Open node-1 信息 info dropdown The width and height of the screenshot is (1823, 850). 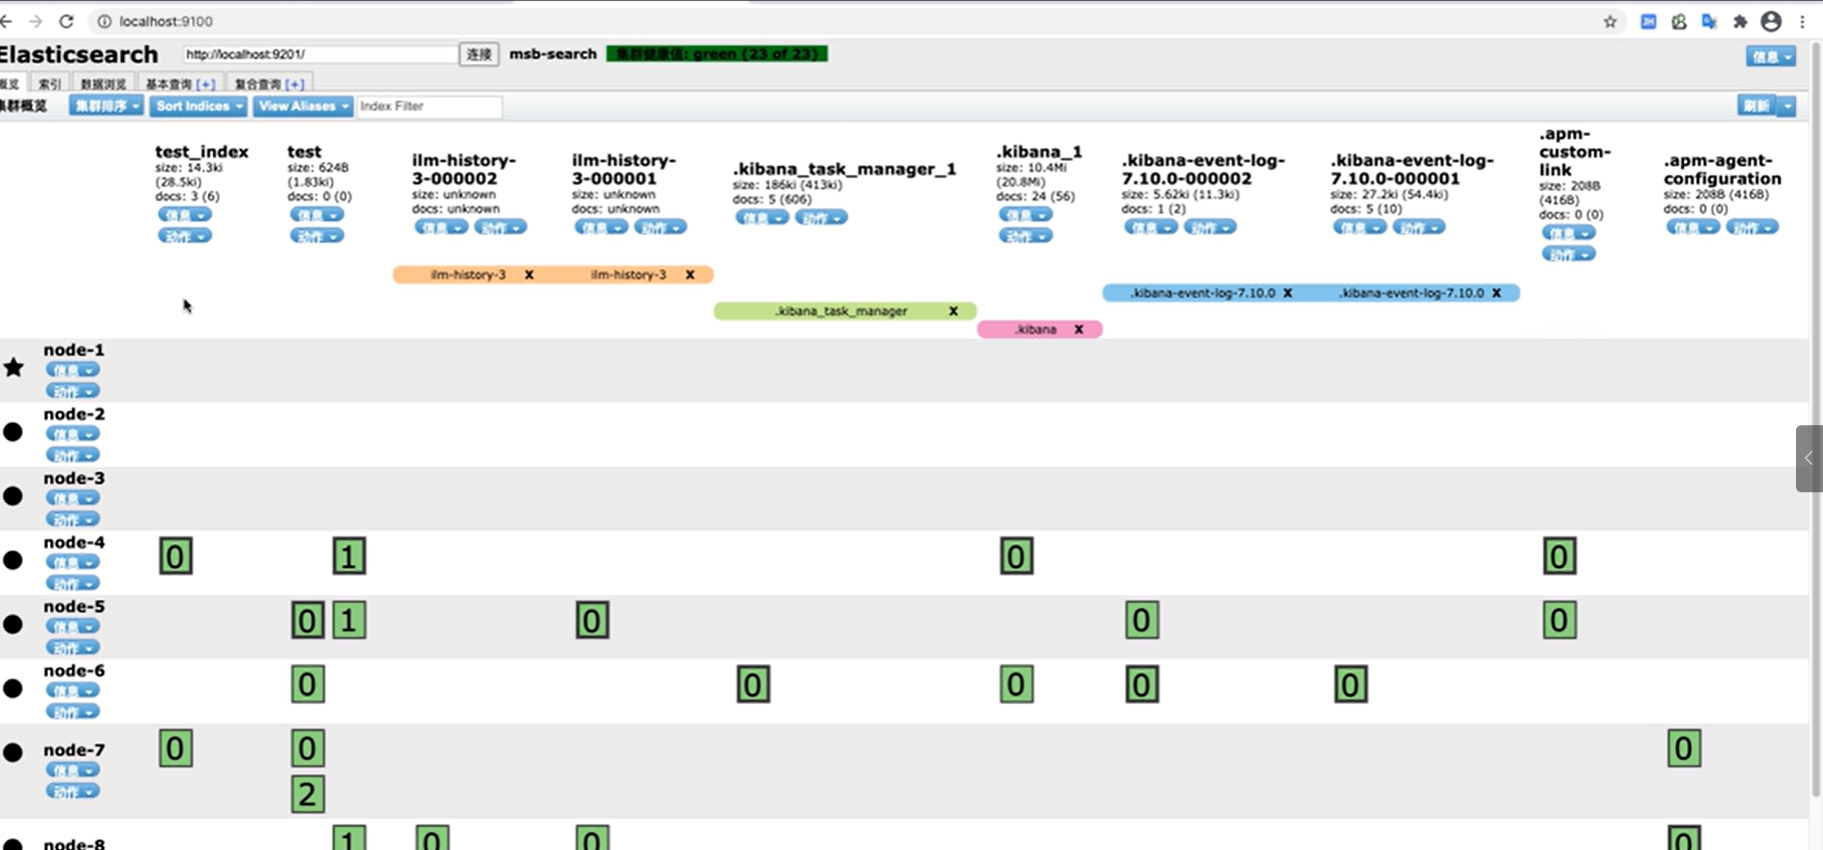point(73,370)
